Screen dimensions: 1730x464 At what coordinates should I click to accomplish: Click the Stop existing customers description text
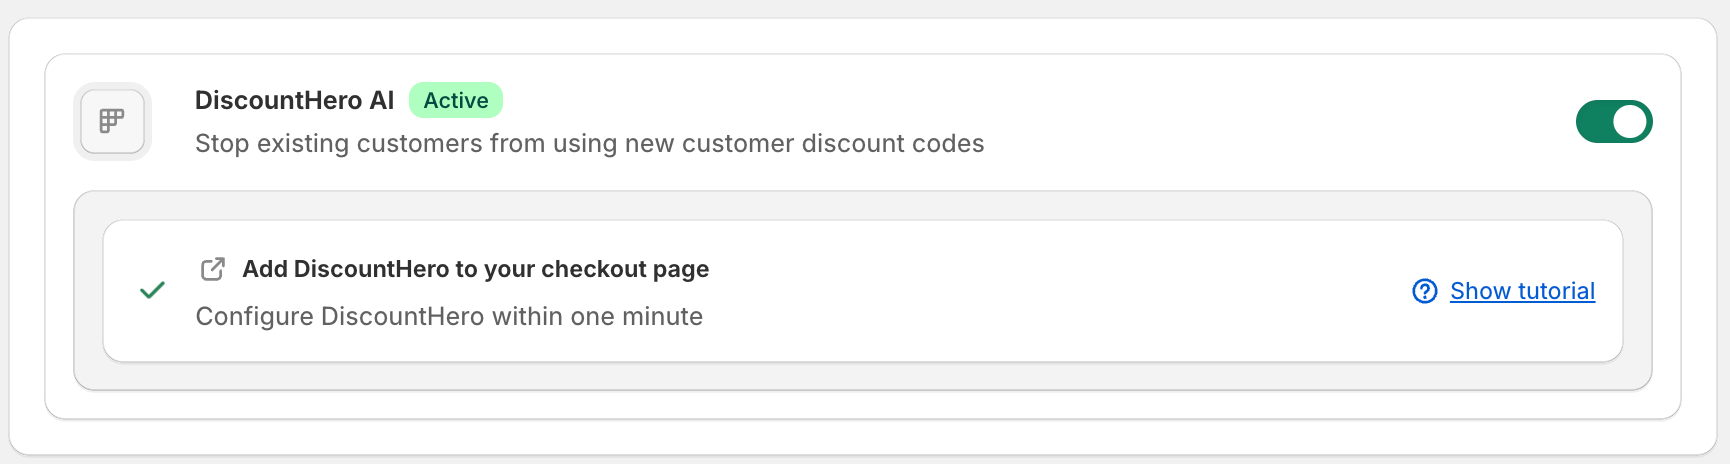589,143
